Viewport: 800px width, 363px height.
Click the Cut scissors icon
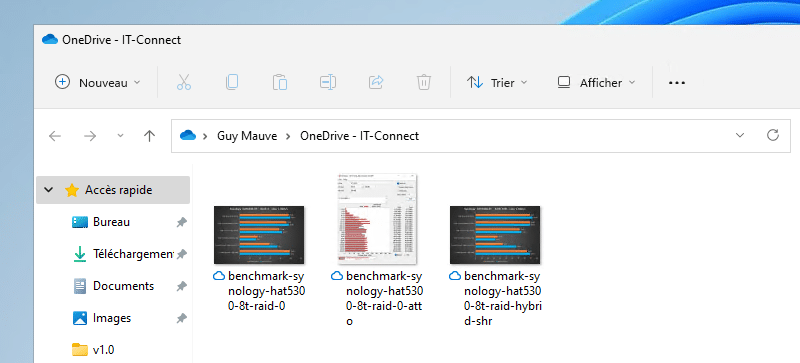coord(184,82)
